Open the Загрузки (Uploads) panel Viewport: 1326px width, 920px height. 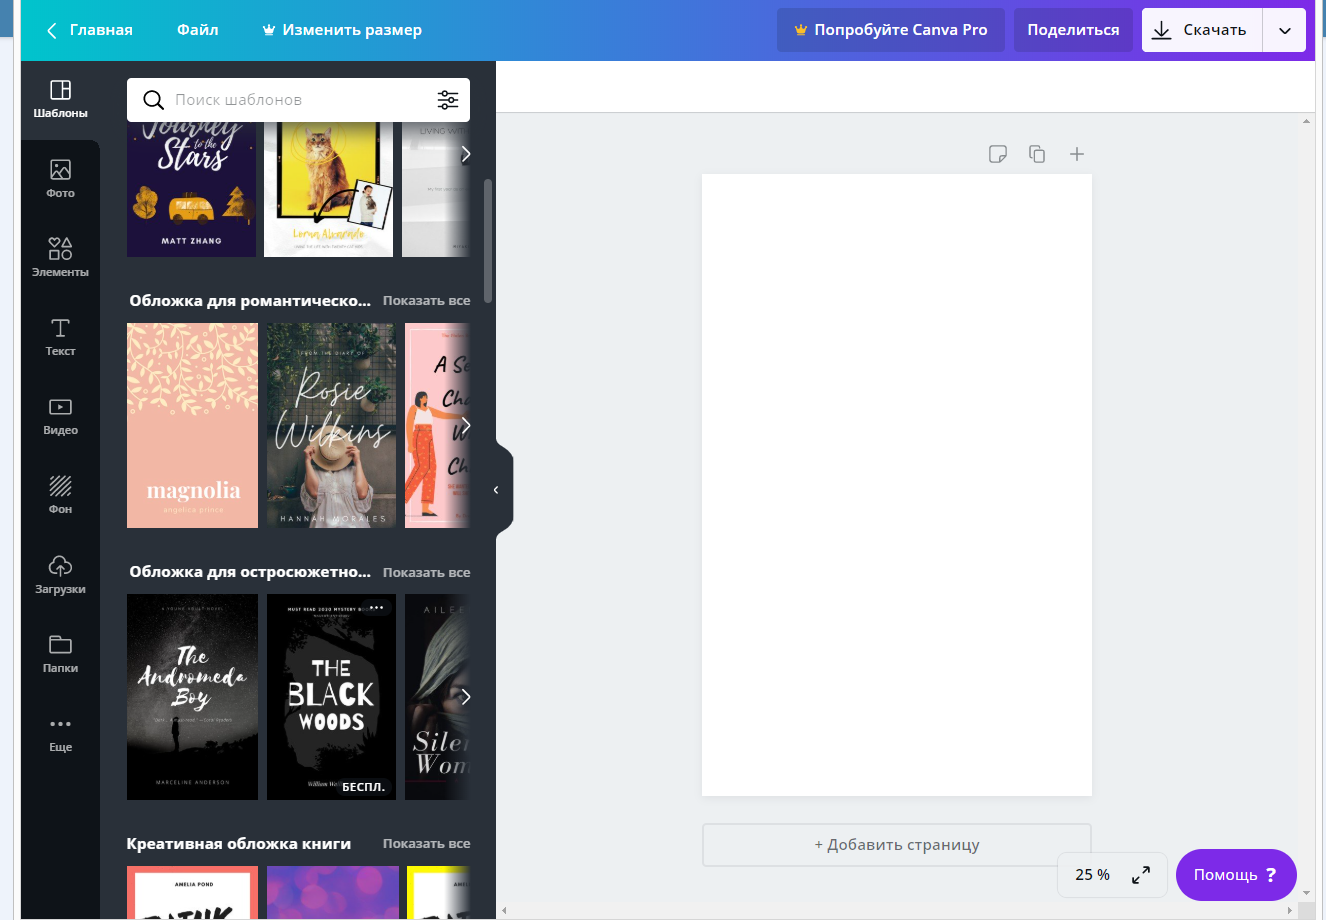[60, 575]
